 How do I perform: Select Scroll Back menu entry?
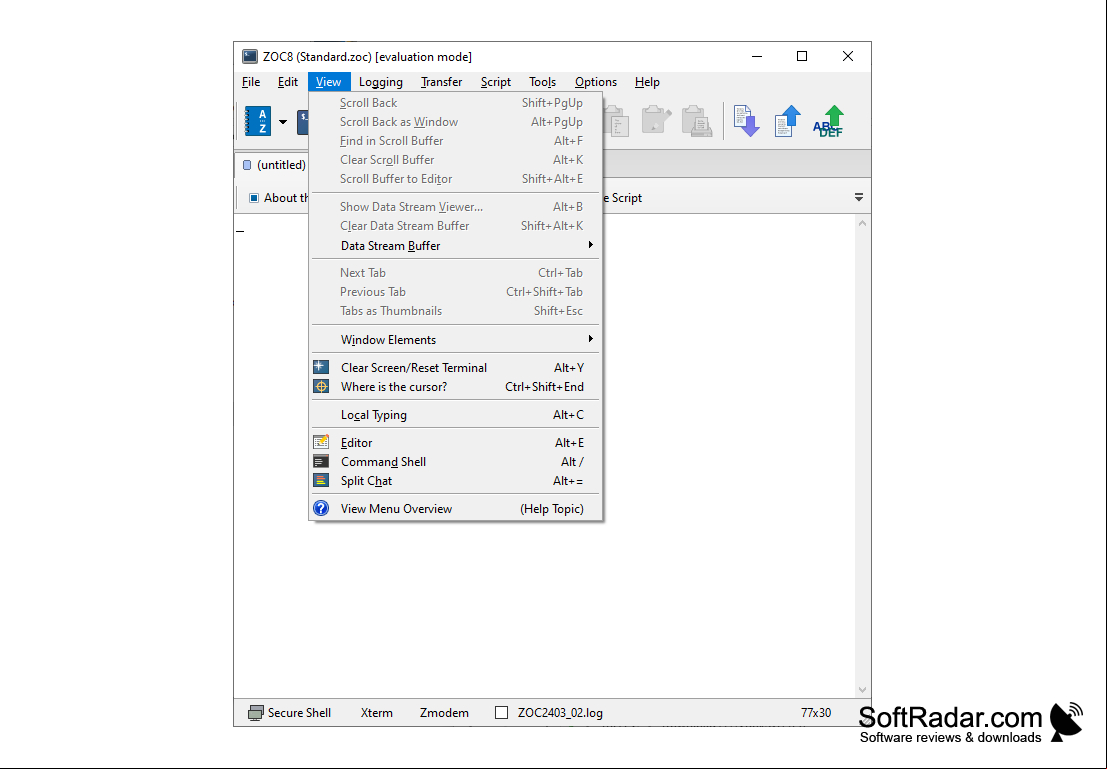(x=456, y=102)
